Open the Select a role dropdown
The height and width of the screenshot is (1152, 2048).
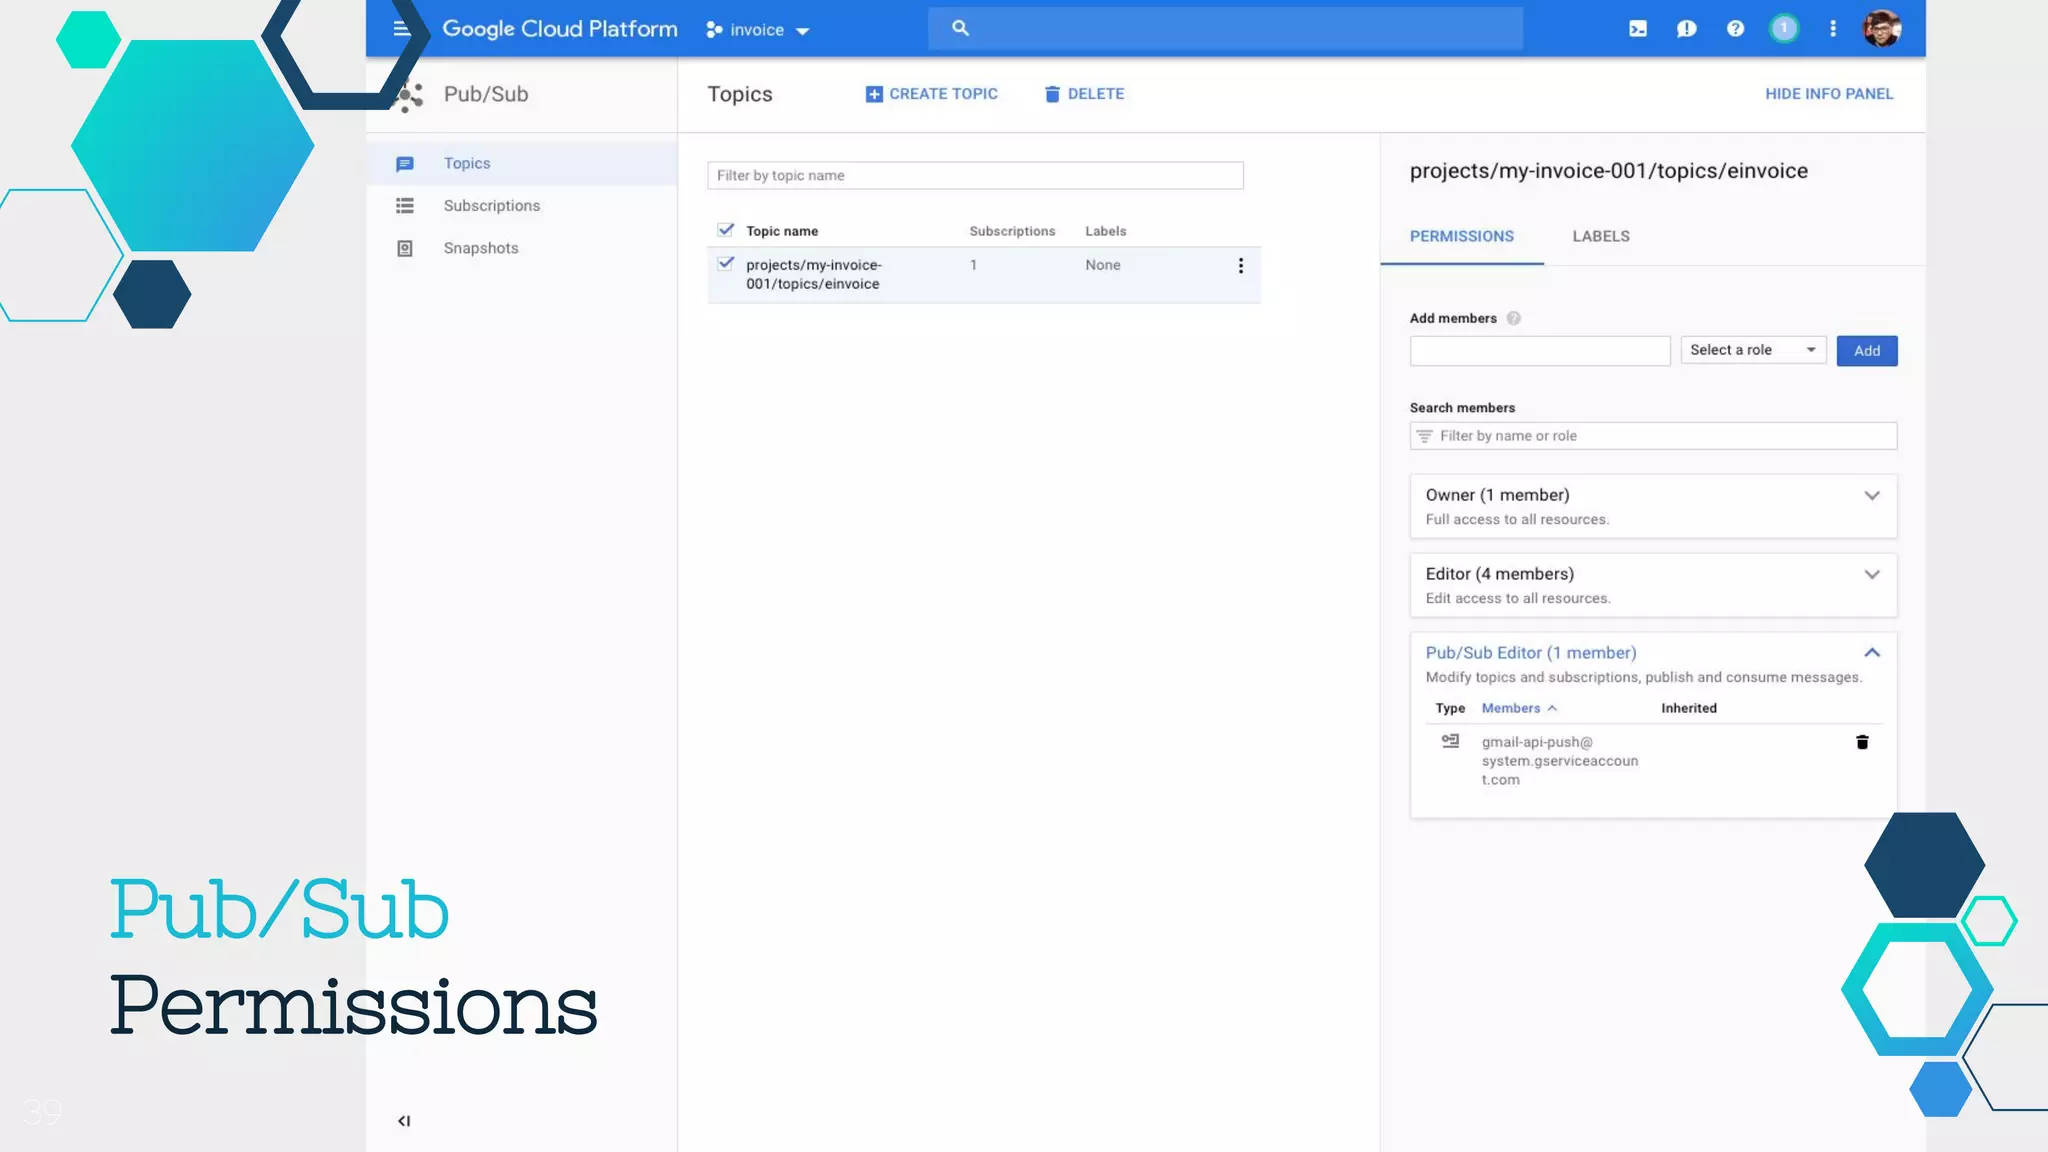1753,350
